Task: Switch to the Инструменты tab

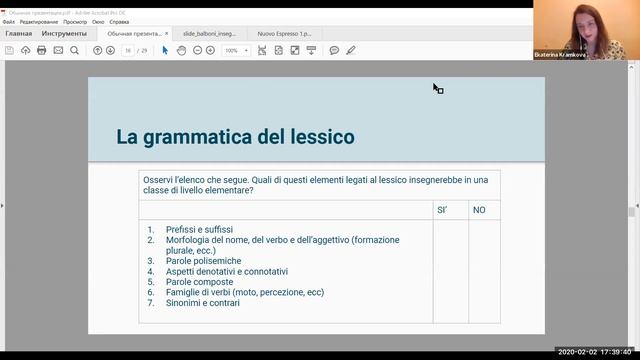Action: pos(64,33)
